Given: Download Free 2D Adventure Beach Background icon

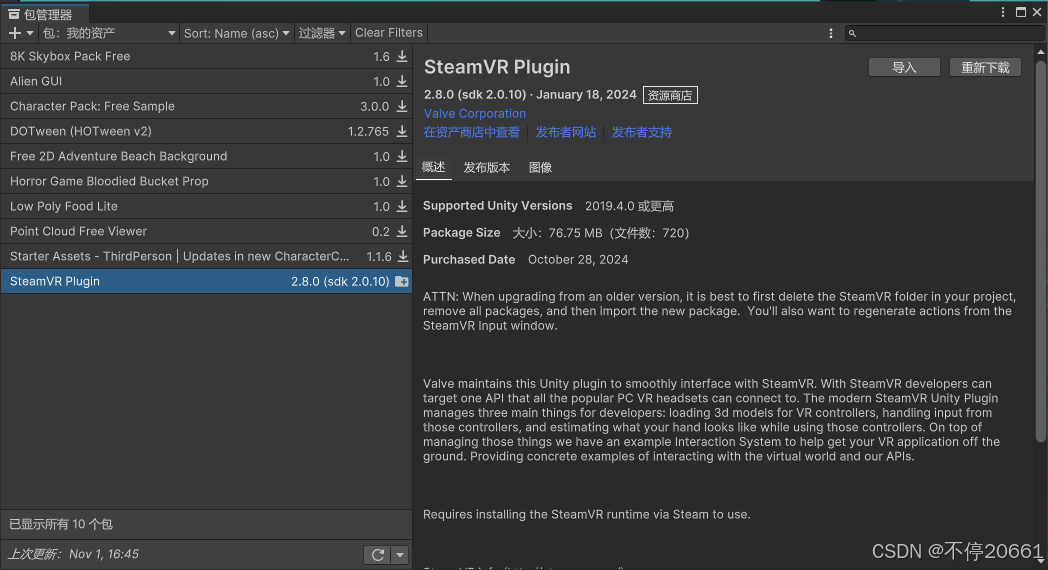Looking at the screenshot, I should 402,156.
